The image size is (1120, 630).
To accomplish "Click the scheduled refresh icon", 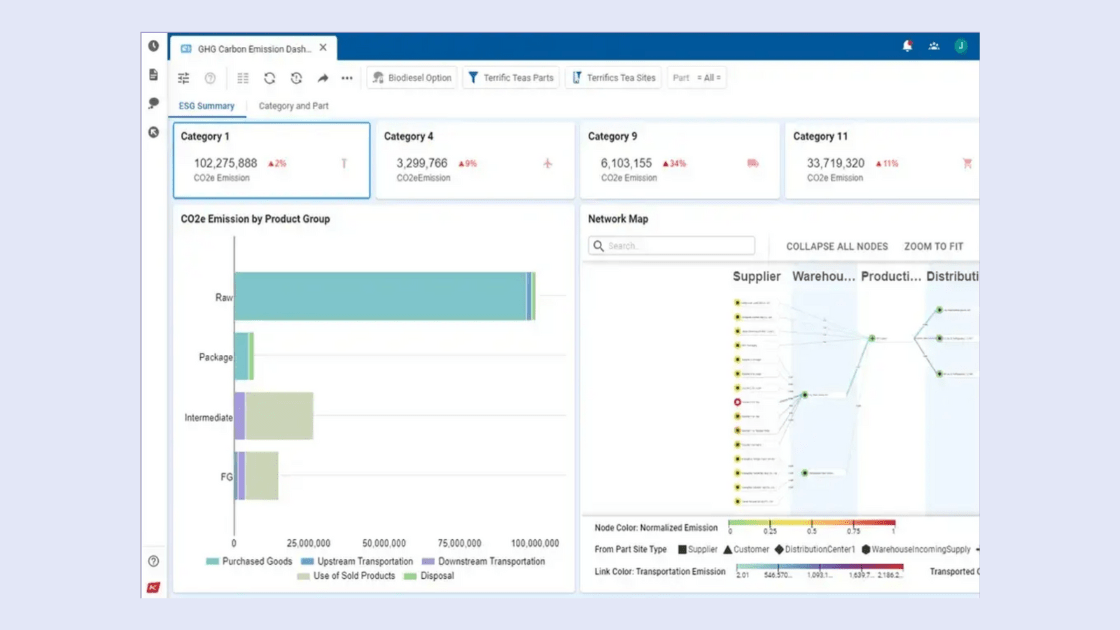I will pyautogui.click(x=295, y=78).
